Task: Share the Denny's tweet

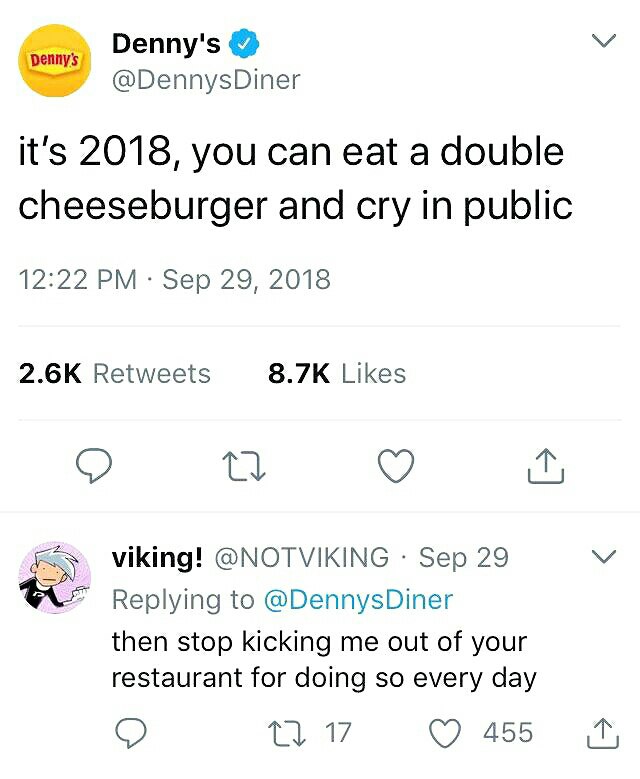Action: [545, 466]
